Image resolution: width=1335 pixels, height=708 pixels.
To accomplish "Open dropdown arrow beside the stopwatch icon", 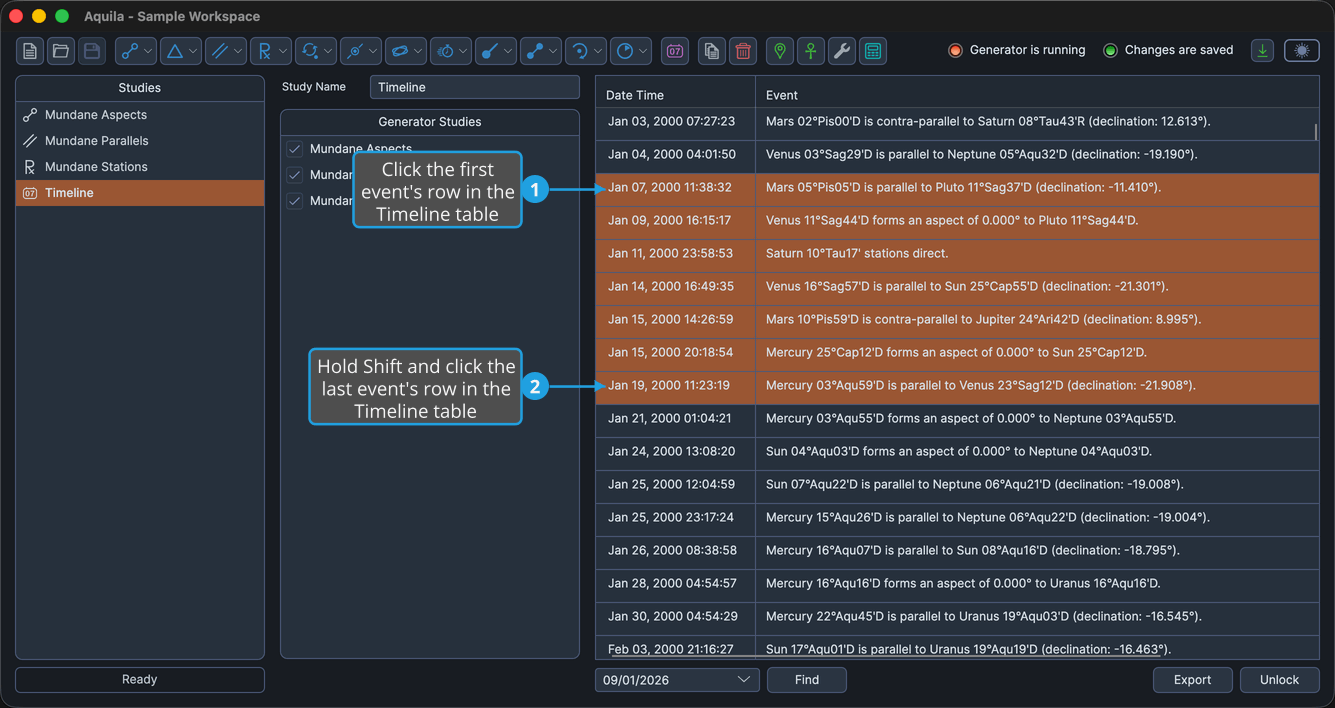I will (x=463, y=51).
